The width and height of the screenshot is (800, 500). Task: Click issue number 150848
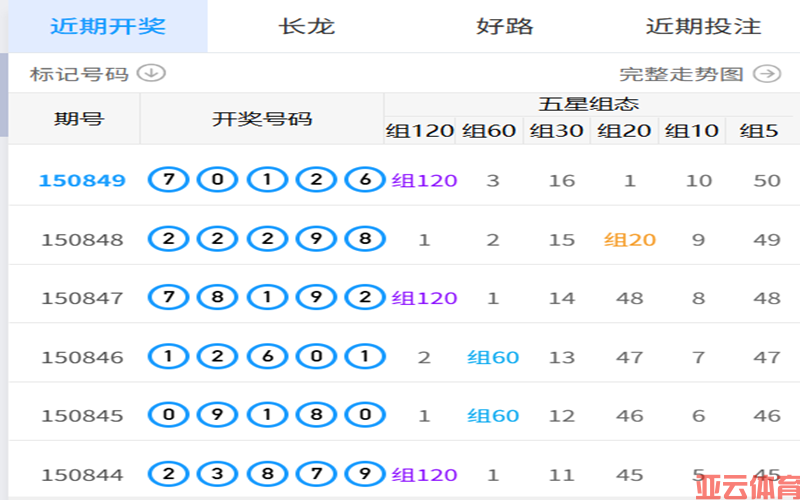coord(82,239)
